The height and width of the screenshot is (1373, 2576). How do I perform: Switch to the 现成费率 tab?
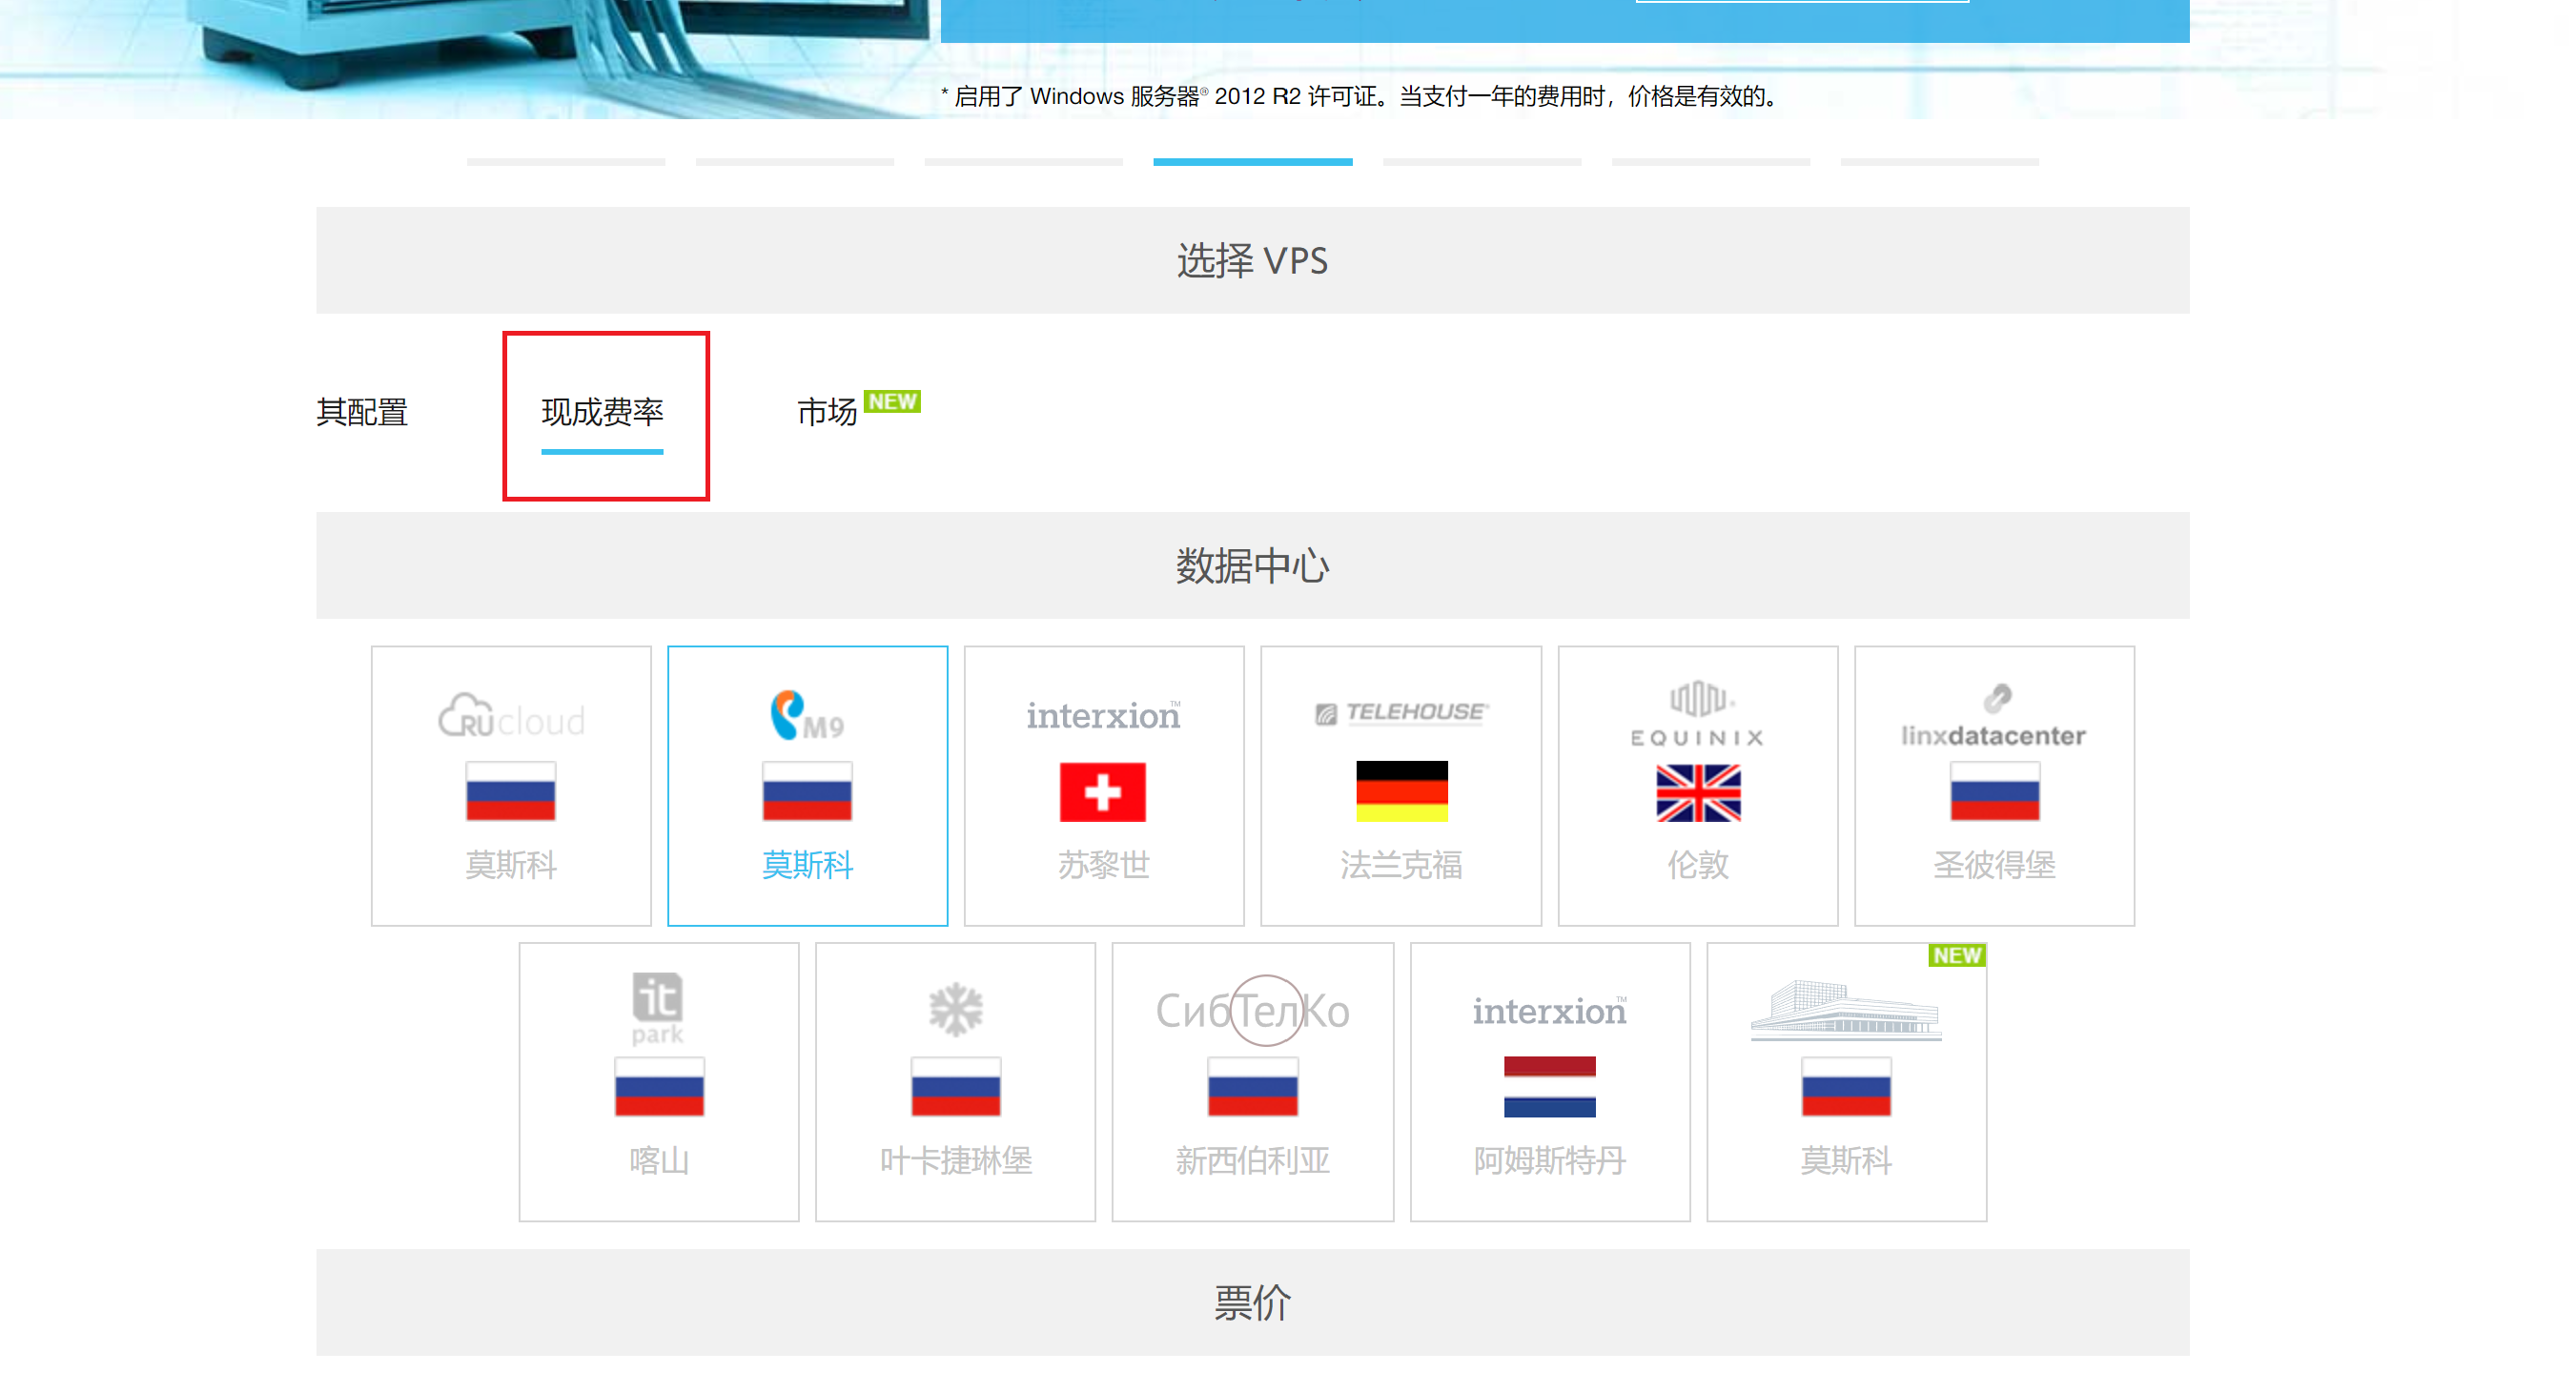[602, 412]
